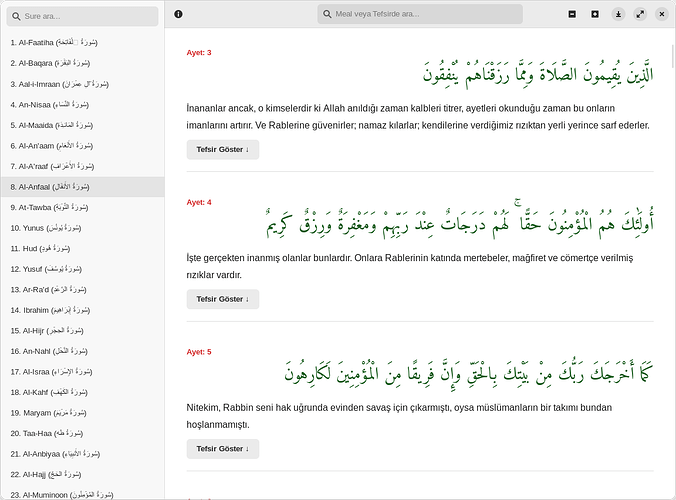Click the download arrow icon in the header
This screenshot has height=500, width=676.
[x=618, y=14]
